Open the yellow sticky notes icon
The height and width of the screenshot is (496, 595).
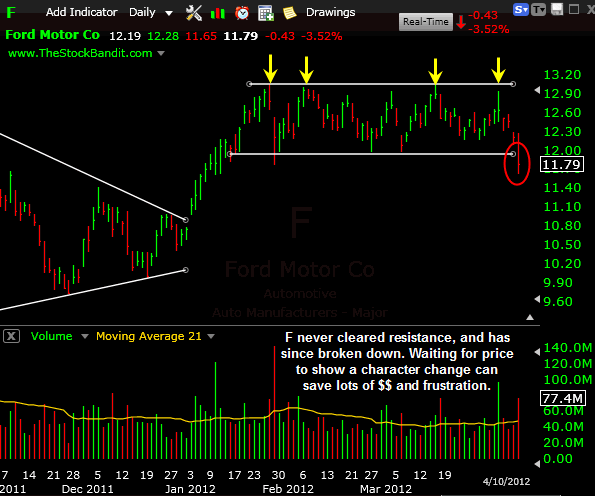[290, 13]
